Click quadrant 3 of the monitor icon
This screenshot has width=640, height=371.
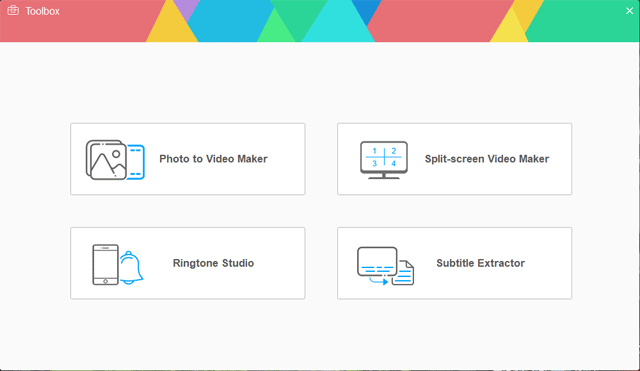(374, 164)
